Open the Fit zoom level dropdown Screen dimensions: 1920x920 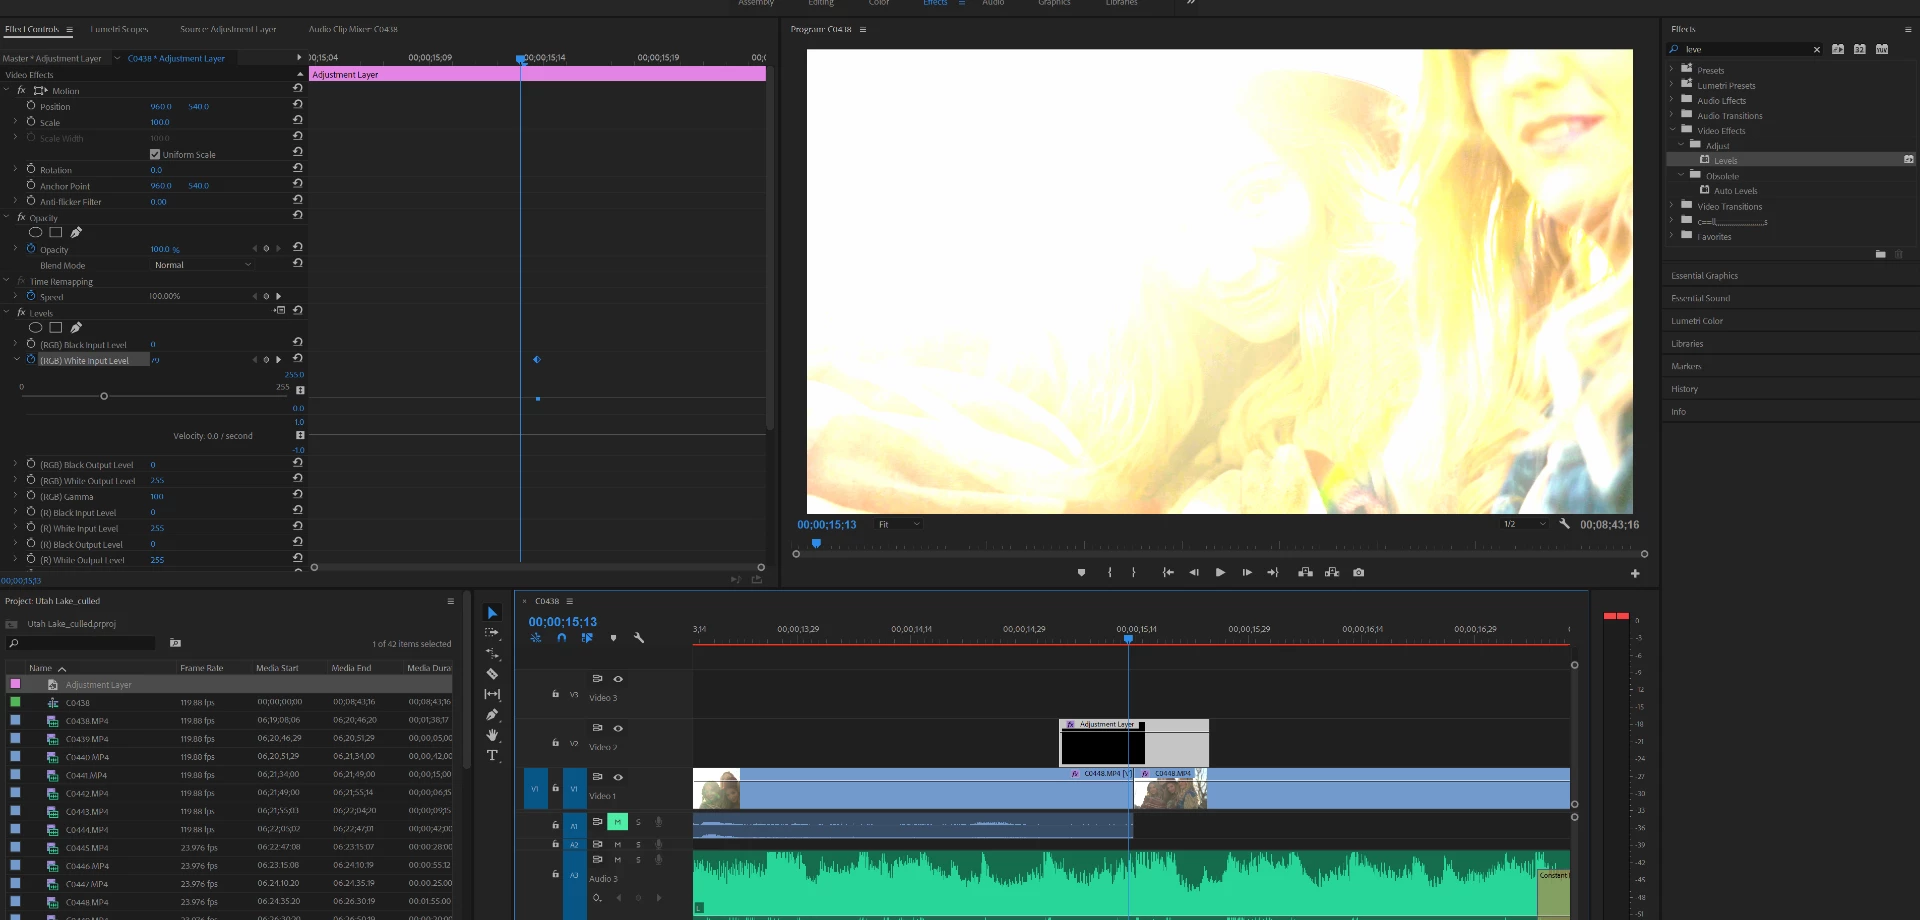[x=898, y=524]
